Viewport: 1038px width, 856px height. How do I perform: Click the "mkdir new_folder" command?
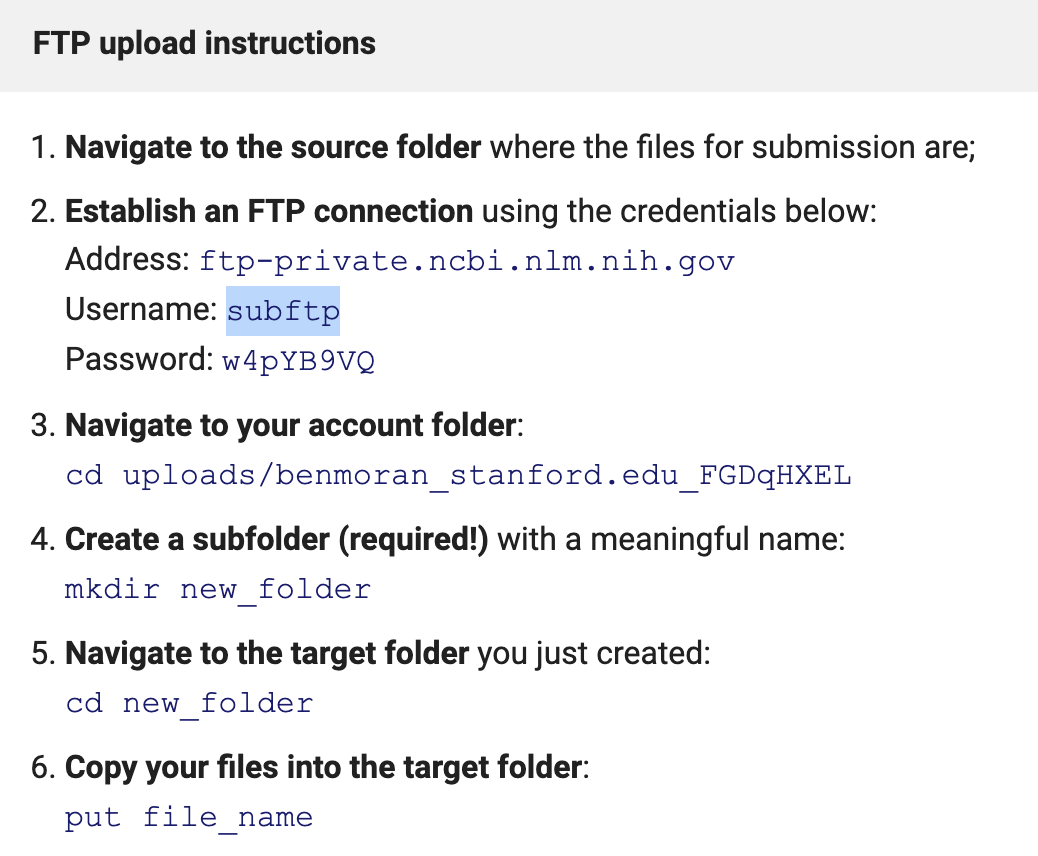click(x=217, y=589)
